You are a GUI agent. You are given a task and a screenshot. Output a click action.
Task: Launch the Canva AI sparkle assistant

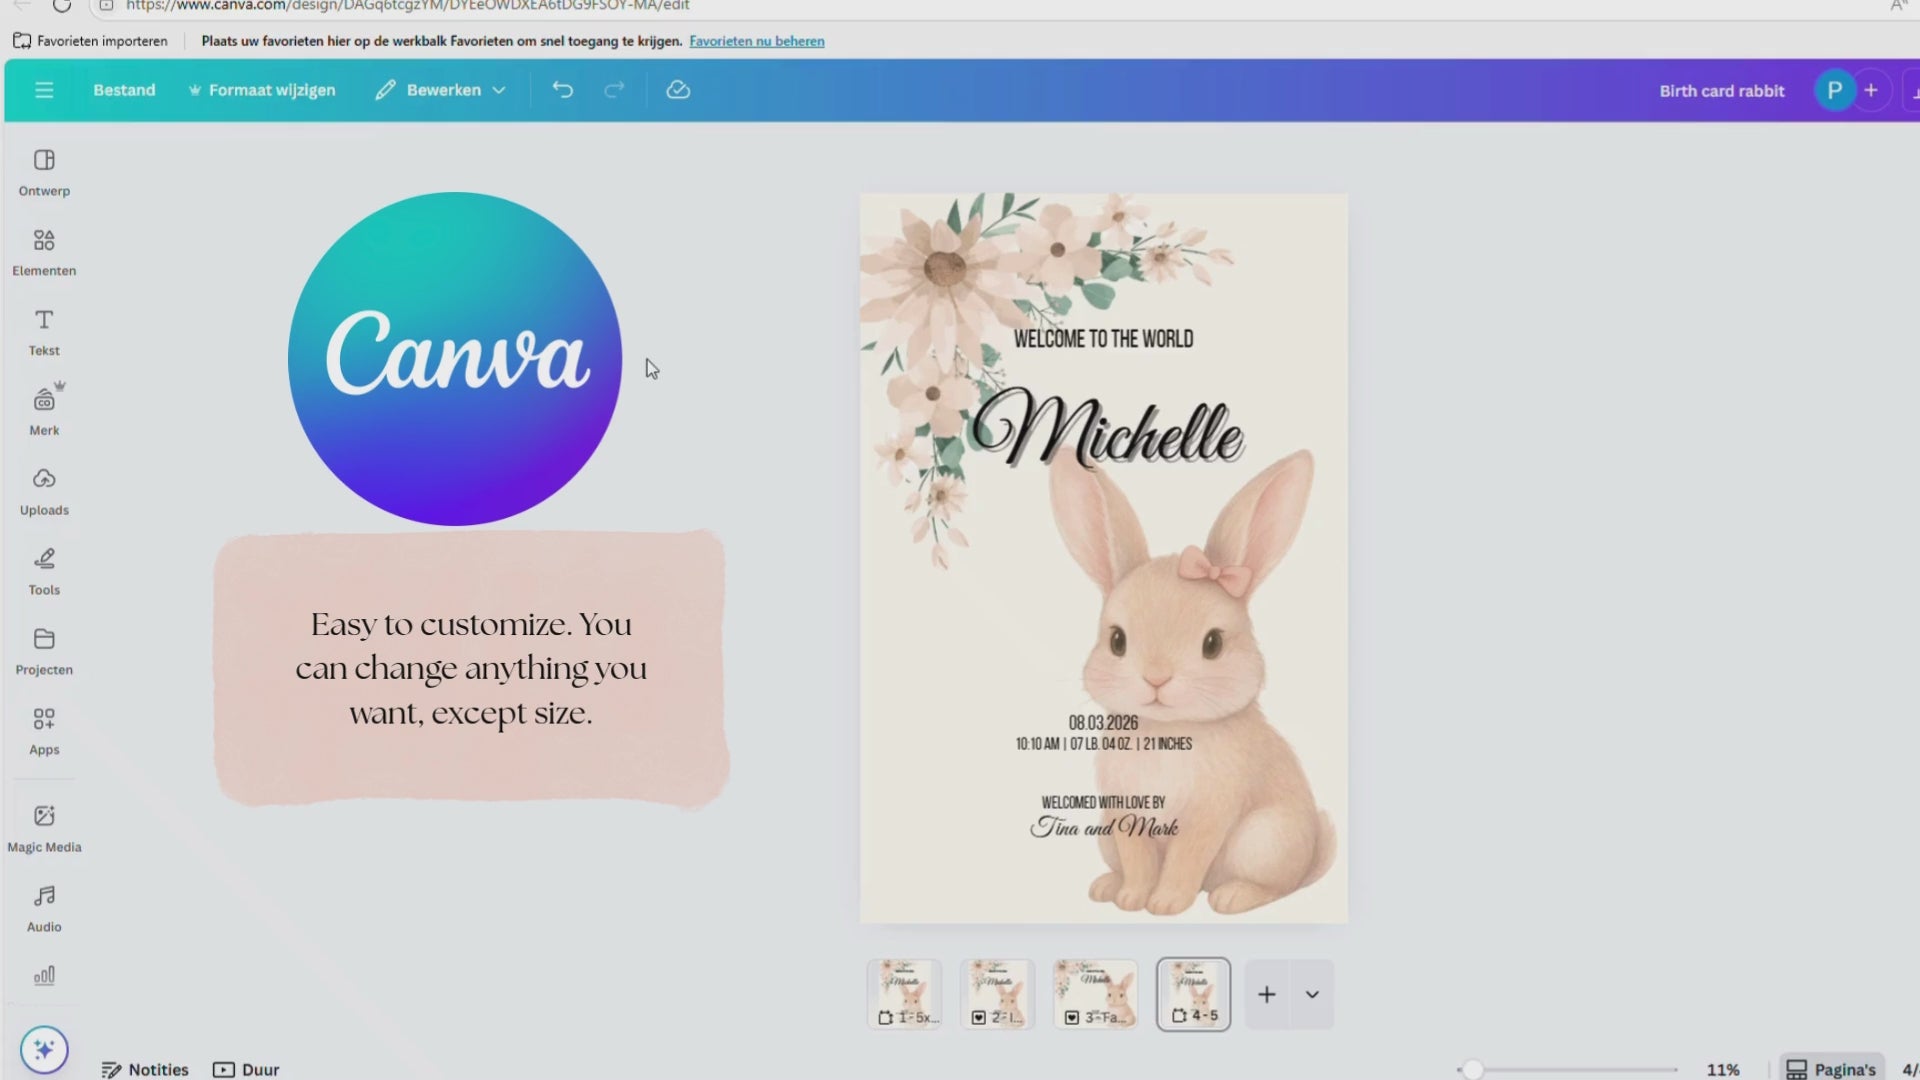point(44,1050)
